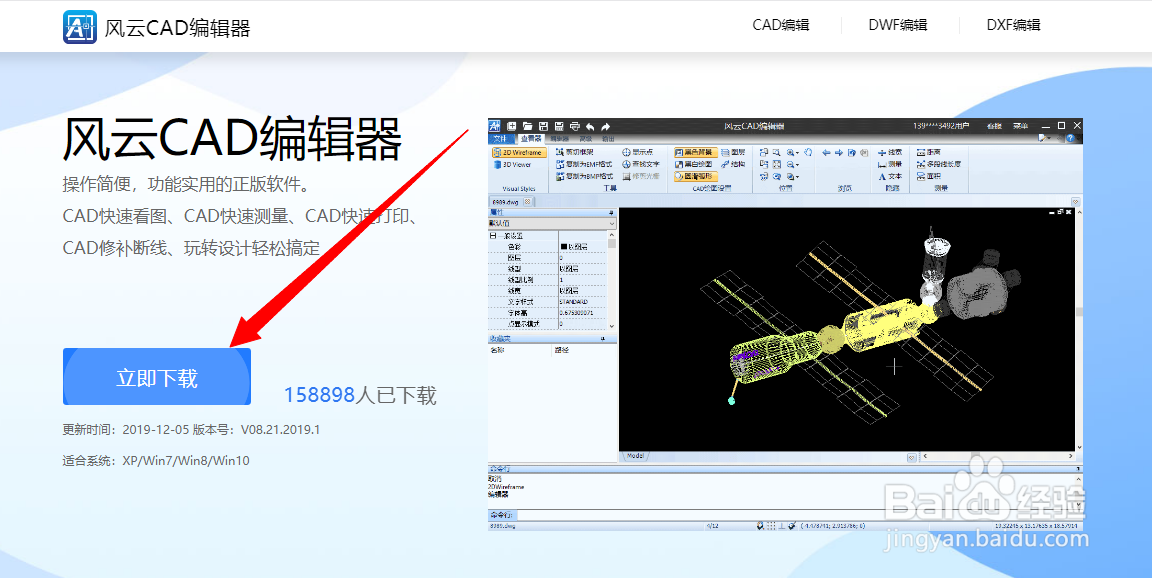1152x578 pixels.
Task: Click the New file icon in quick toolbar
Action: click(511, 126)
